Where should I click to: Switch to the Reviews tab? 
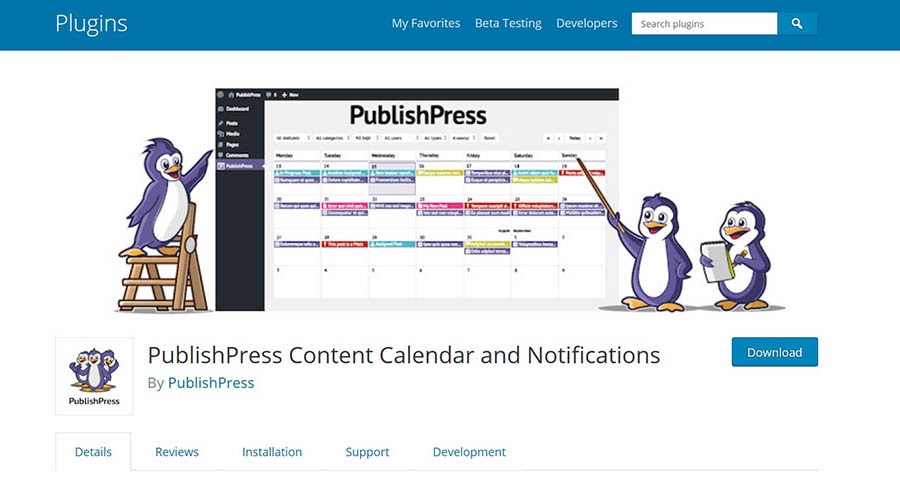177,452
